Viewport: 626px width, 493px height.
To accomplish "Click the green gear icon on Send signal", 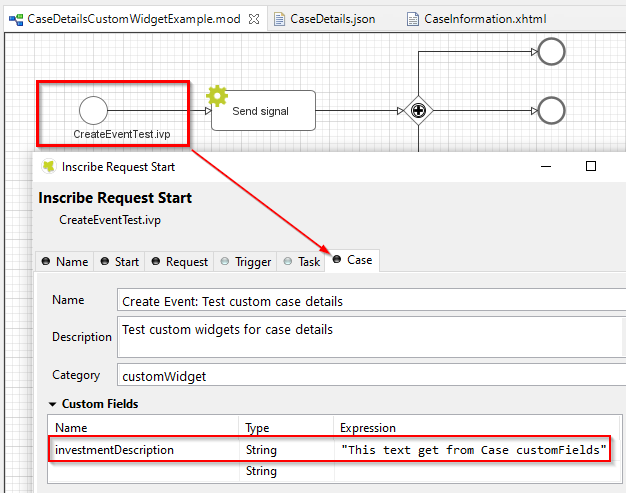I will coord(217,96).
